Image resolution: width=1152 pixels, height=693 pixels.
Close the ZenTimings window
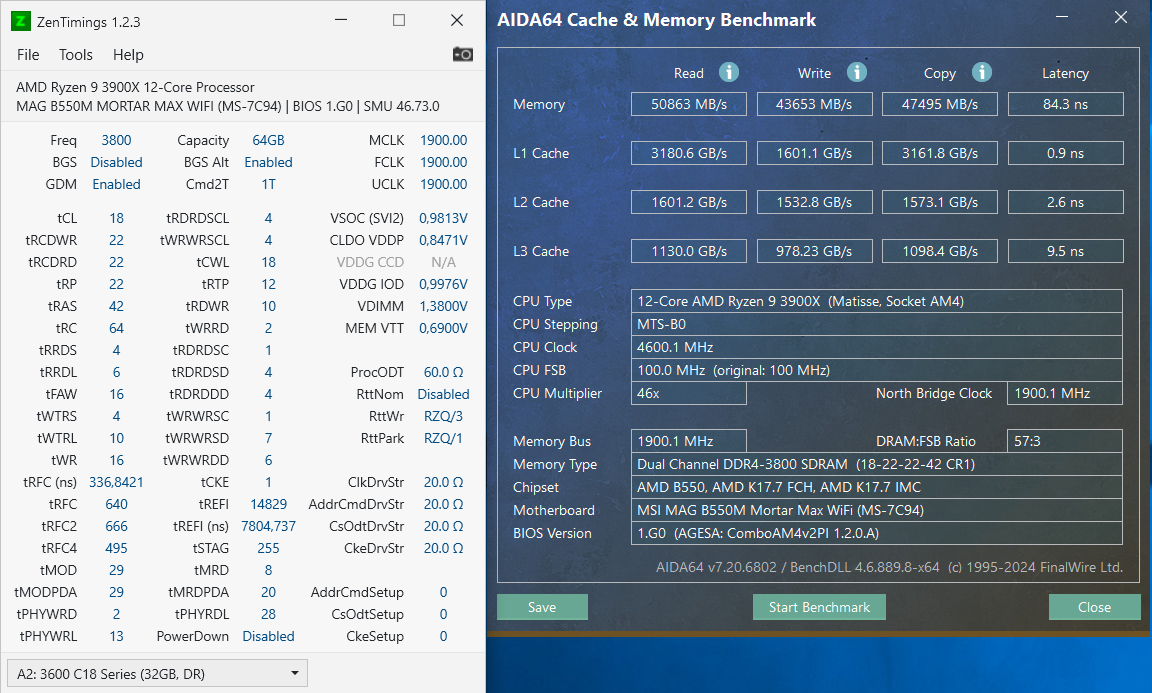457,21
